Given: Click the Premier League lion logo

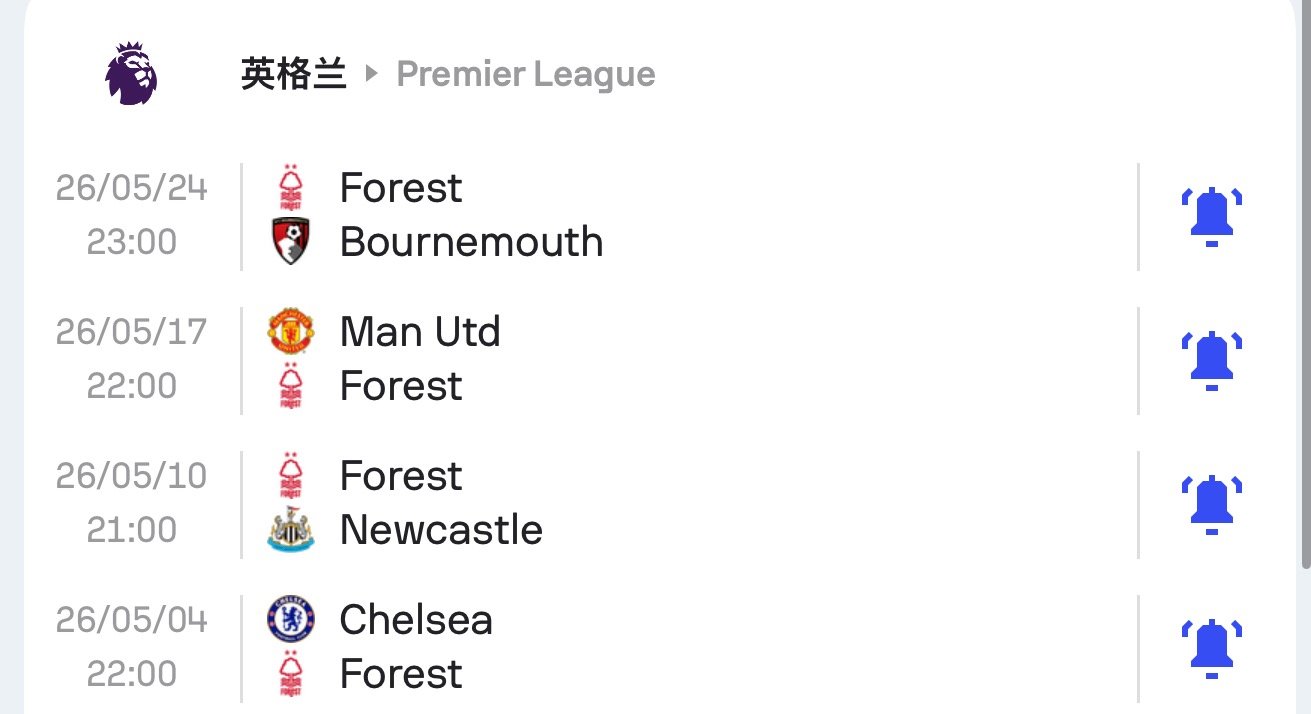Looking at the screenshot, I should pyautogui.click(x=133, y=74).
